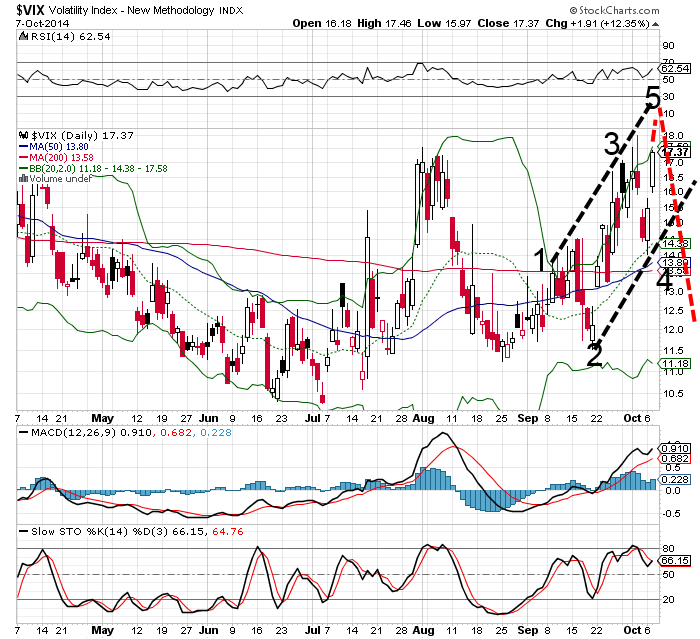
Task: Click the boxed 0.910 MACD axis tag
Action: (675, 448)
